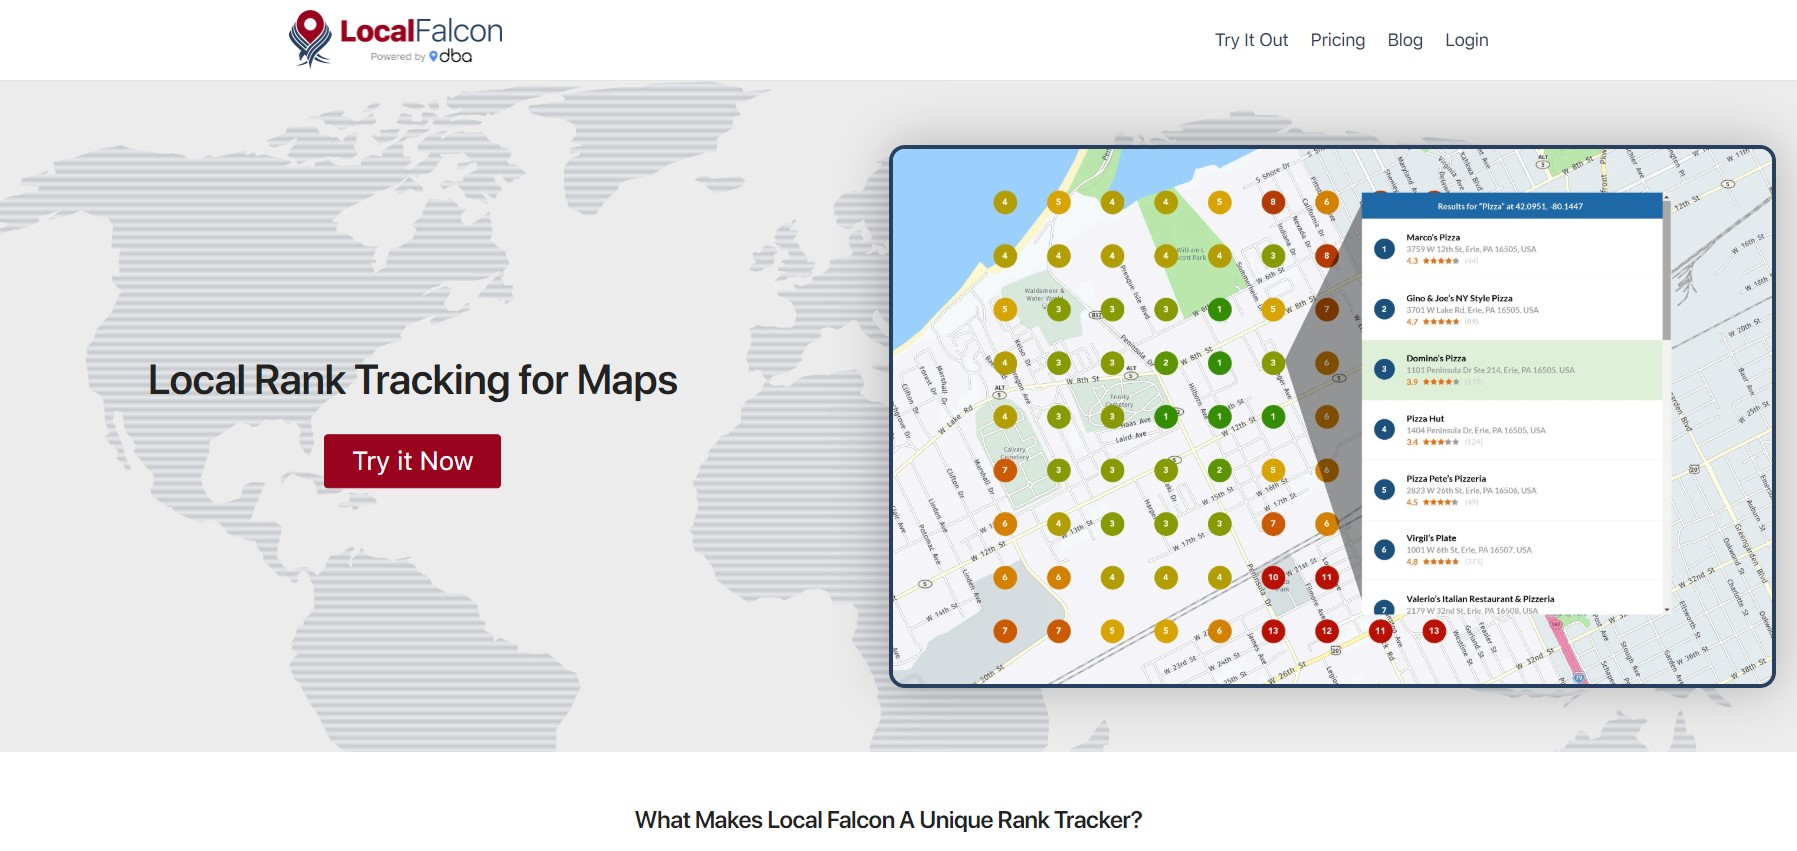Click the "Marco's Pizza" listing in the preview
The width and height of the screenshot is (1797, 851).
[x=1512, y=249]
